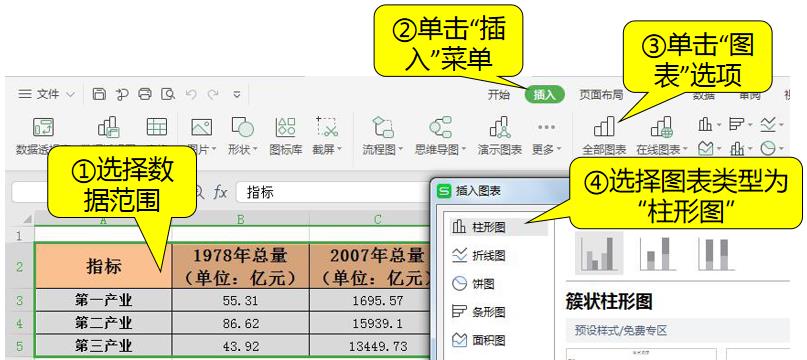The width and height of the screenshot is (807, 360).
Task: Click the line chart icon in ribbon
Action: 768,124
